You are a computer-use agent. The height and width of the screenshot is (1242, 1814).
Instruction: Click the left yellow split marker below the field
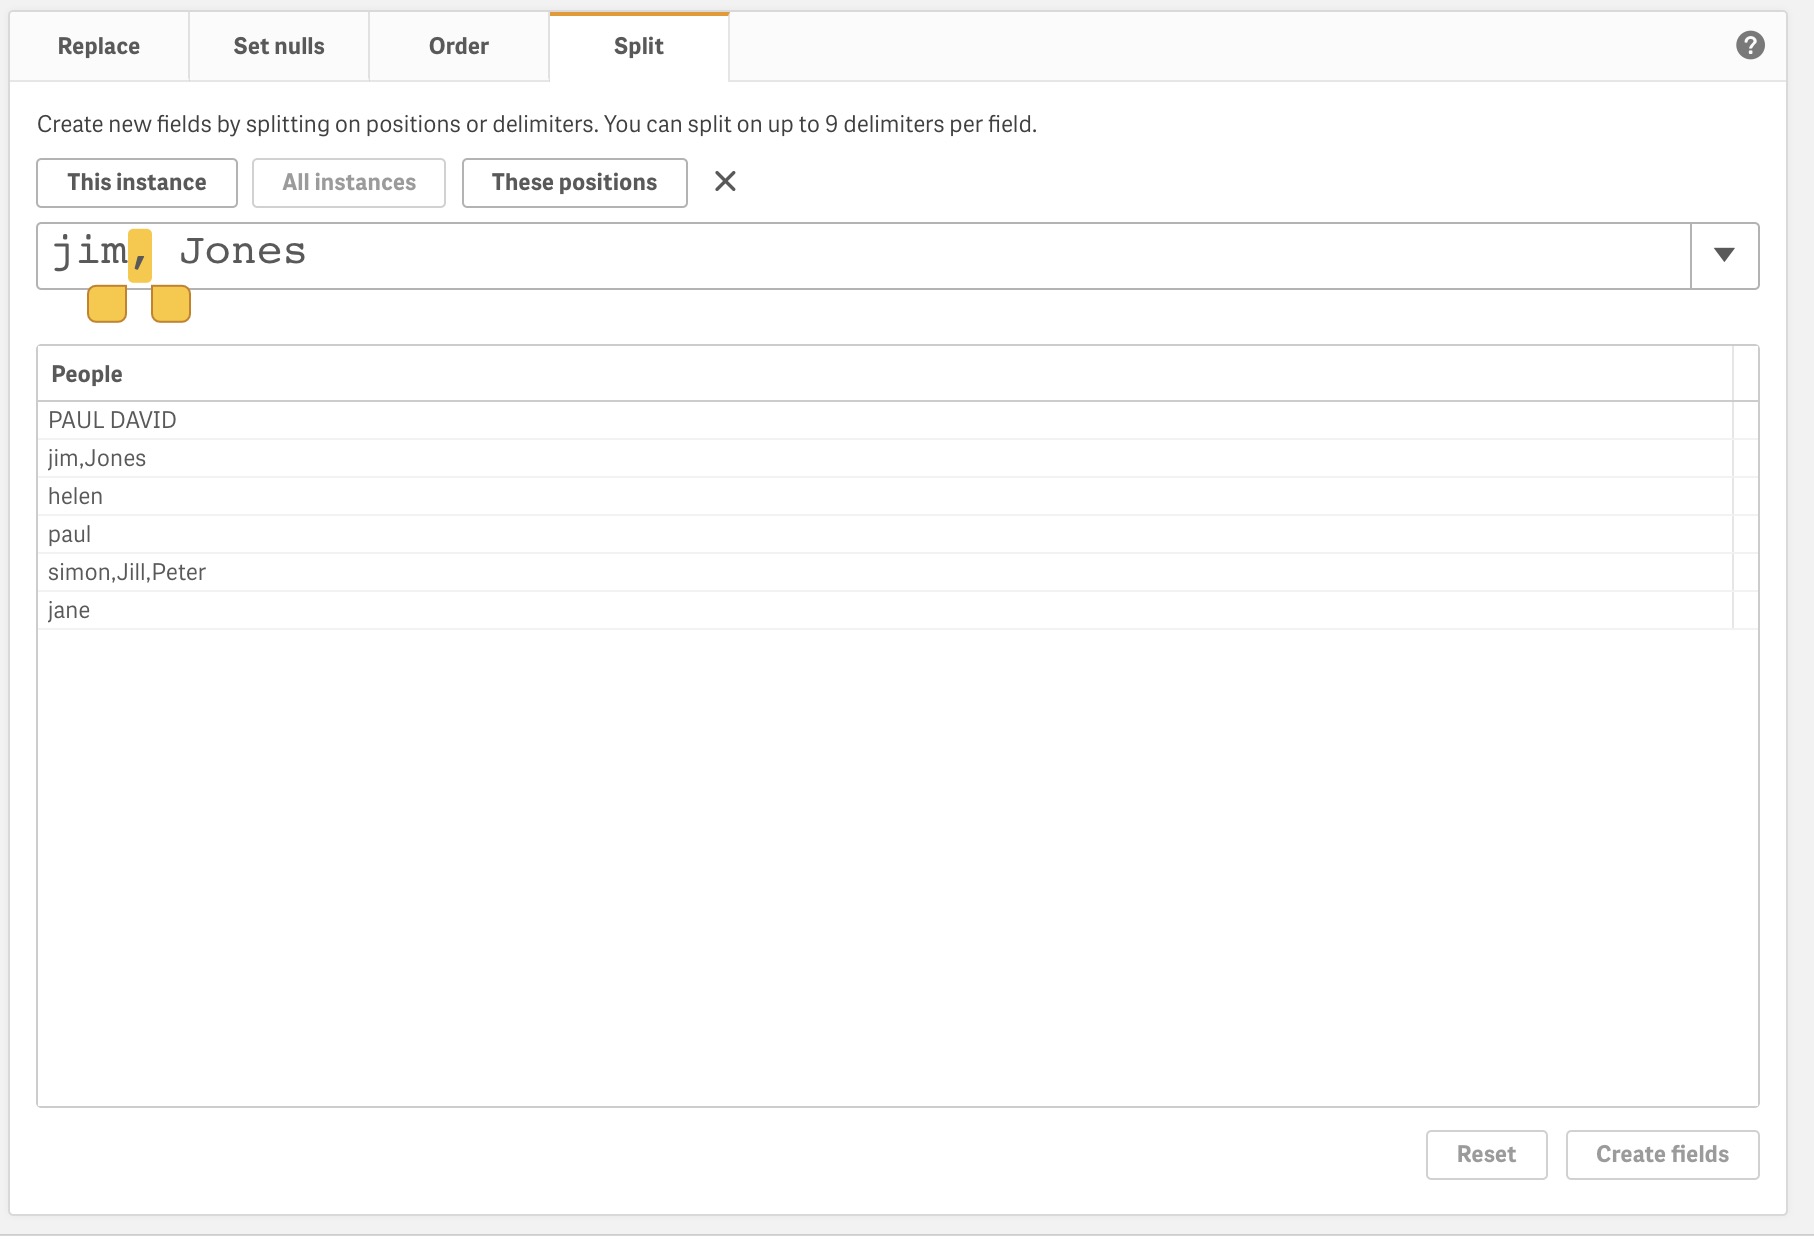(107, 304)
